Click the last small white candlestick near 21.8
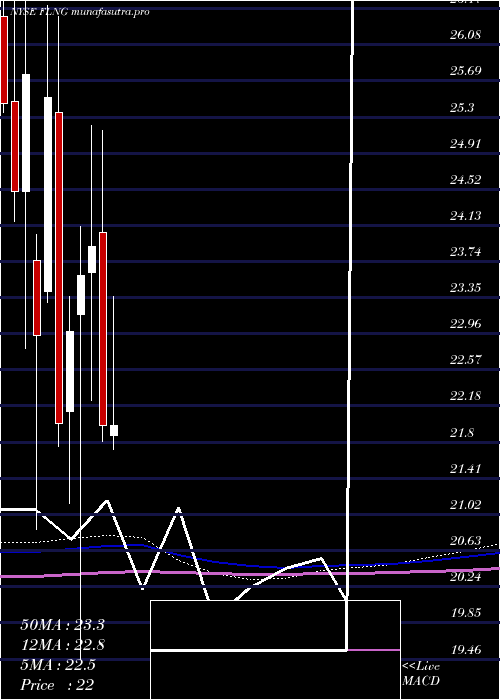 pos(114,430)
